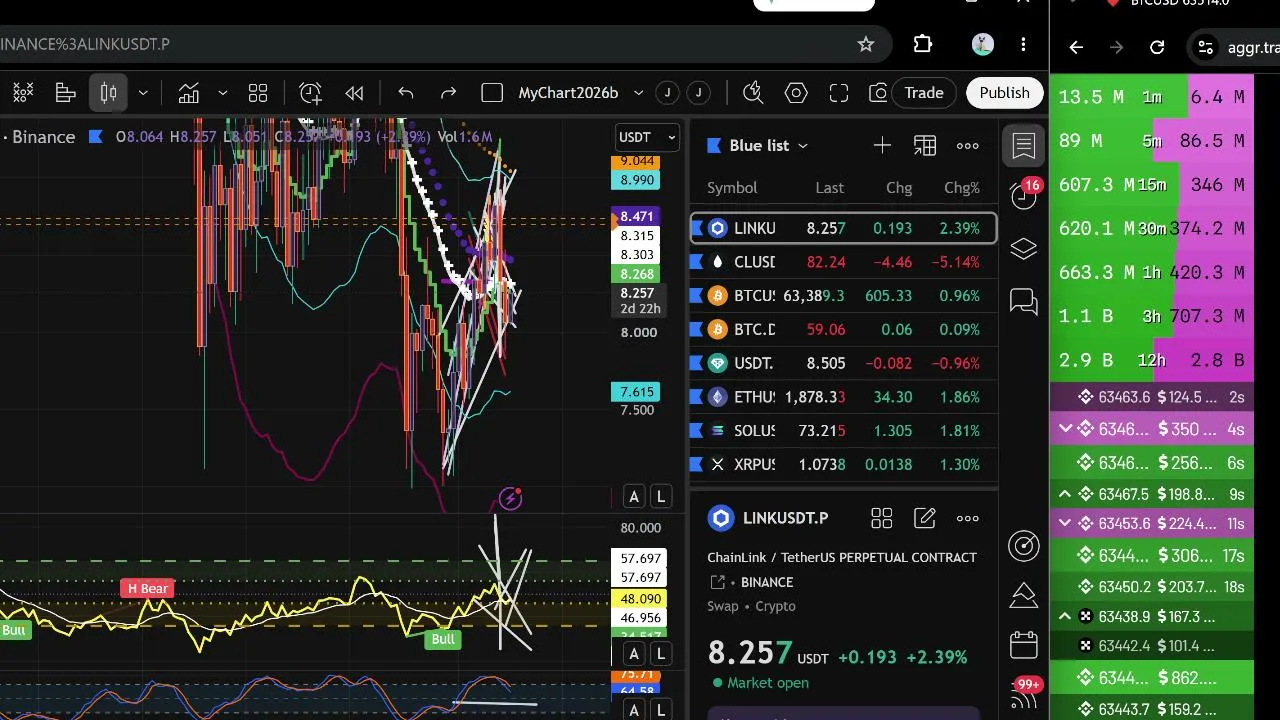Start bar replay with the rewind icon

354,93
